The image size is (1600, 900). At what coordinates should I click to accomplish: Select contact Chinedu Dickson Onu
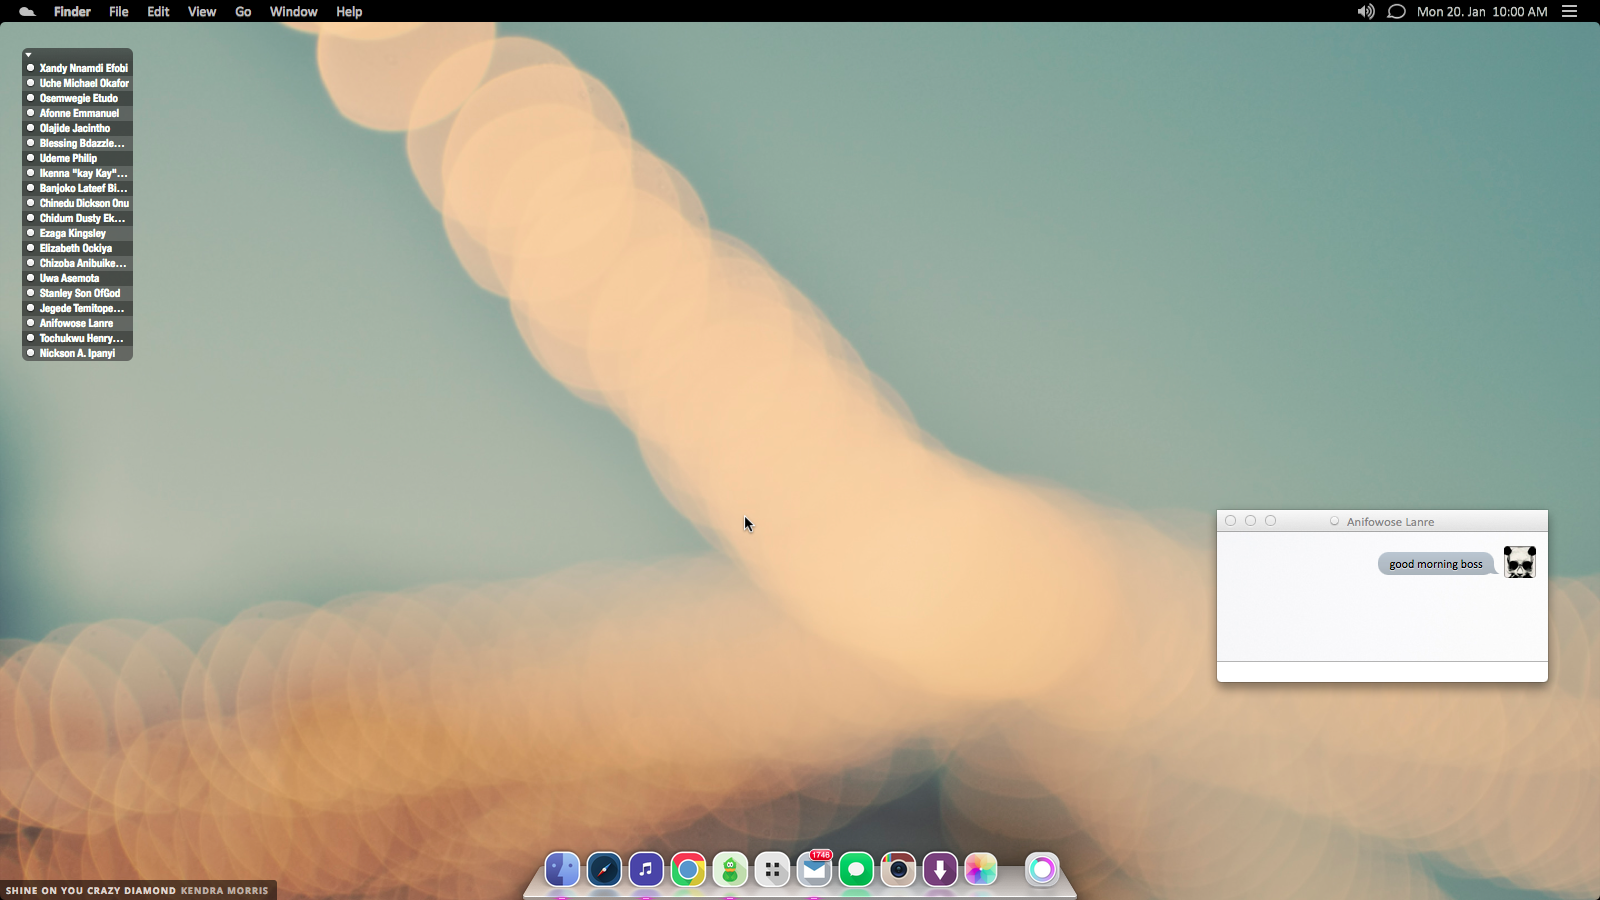coord(78,203)
